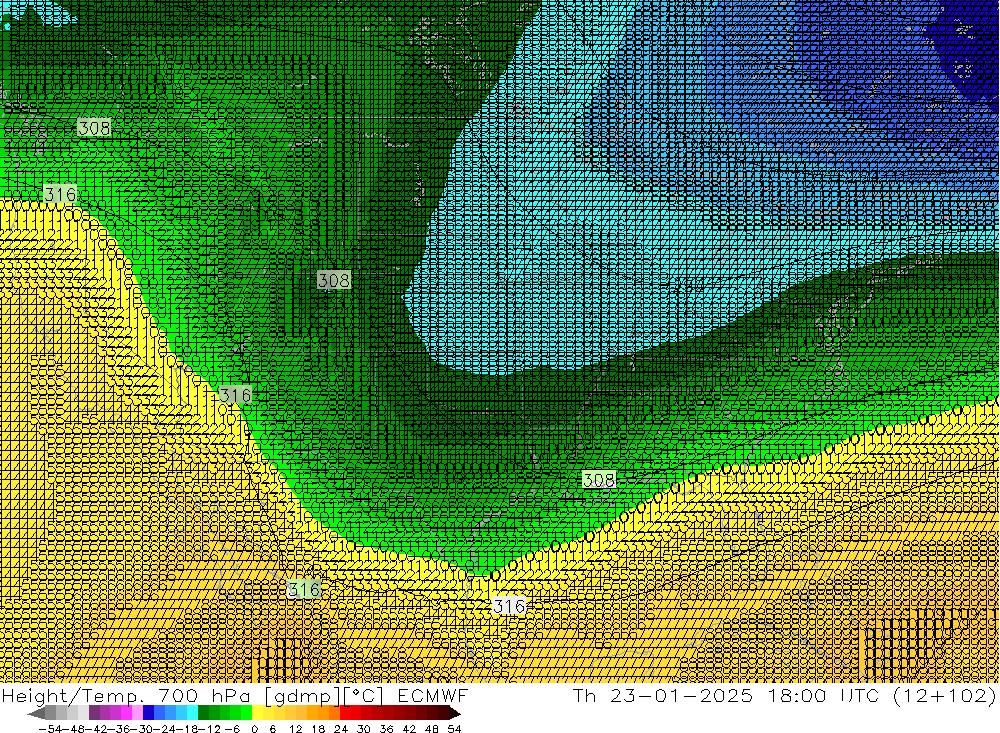1000x733 pixels.
Task: Click the "18:00 UTC" time label
Action: 823,695
